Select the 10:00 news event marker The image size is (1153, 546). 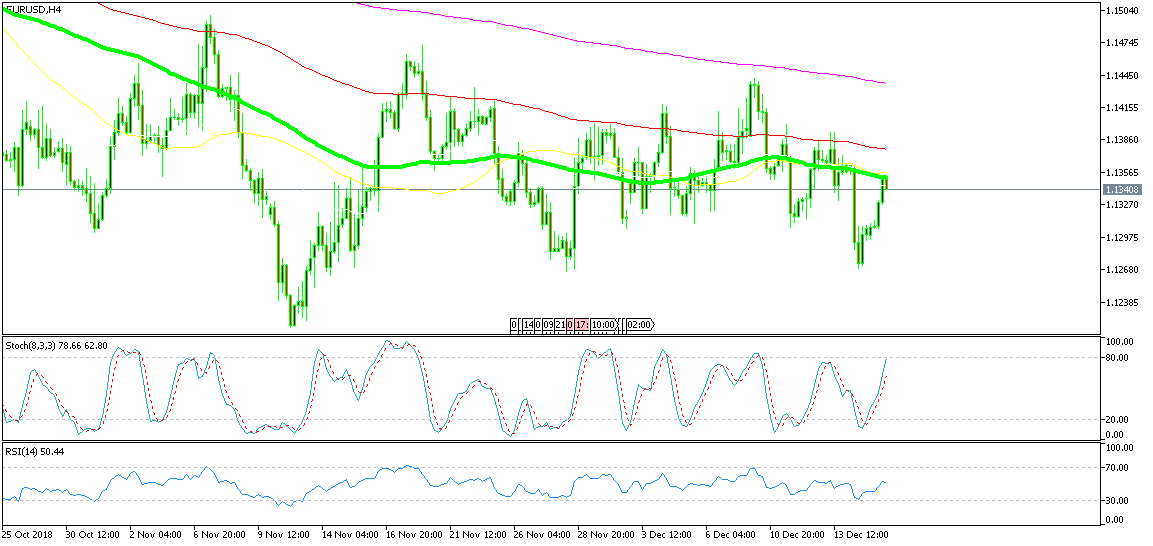(603, 324)
